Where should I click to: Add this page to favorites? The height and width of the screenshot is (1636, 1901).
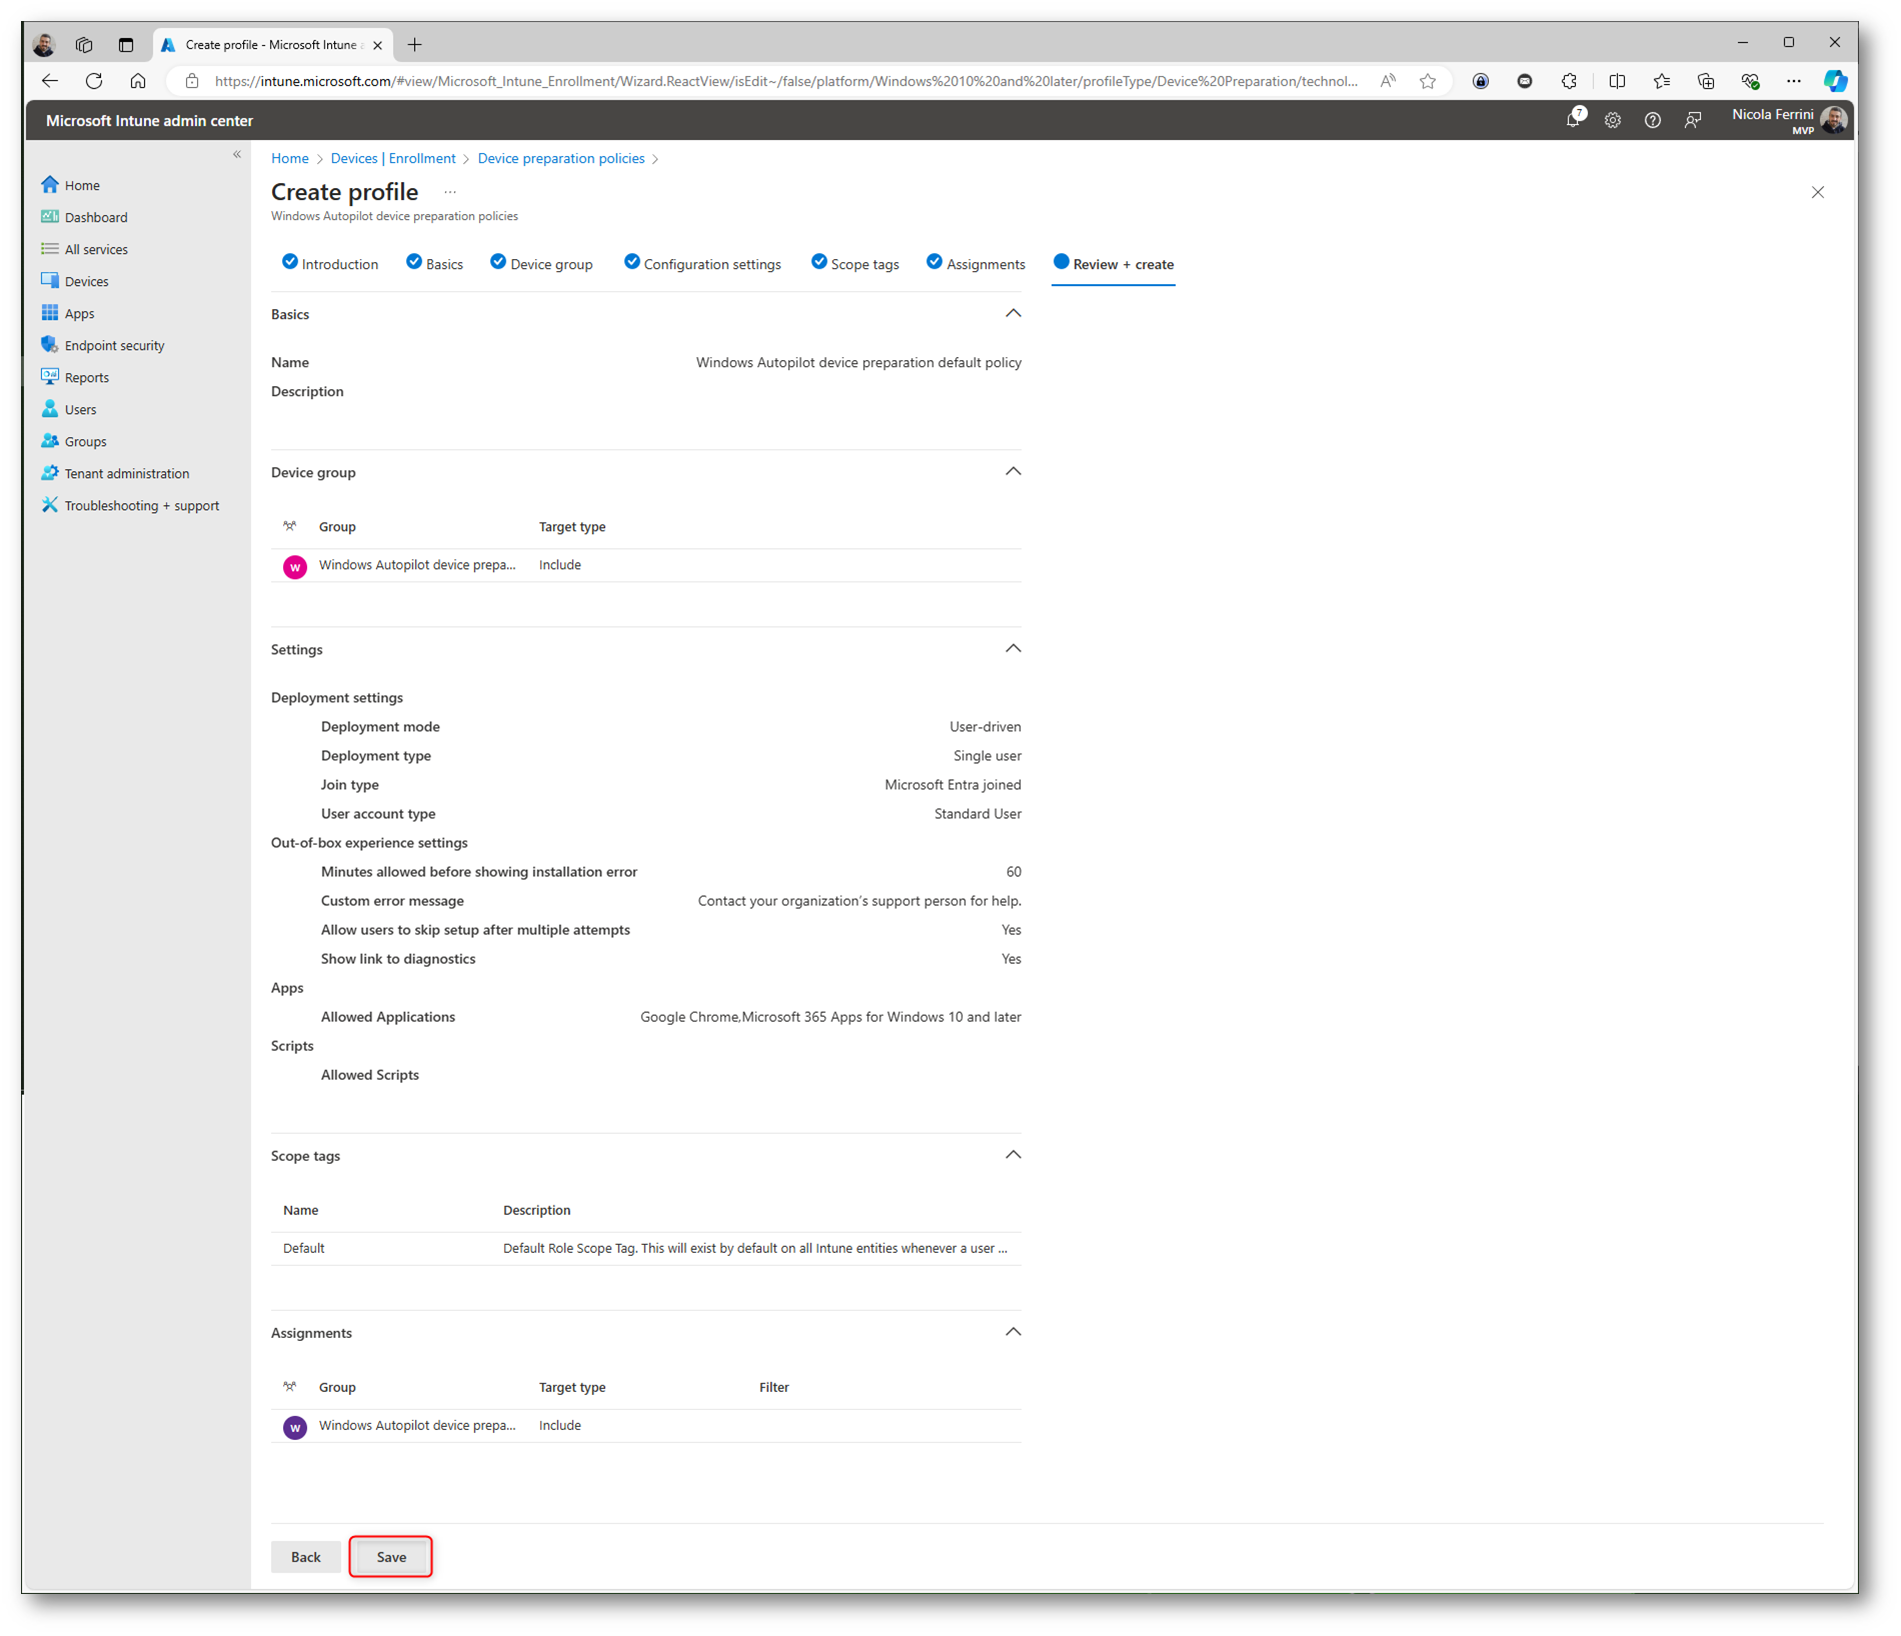click(x=1428, y=81)
